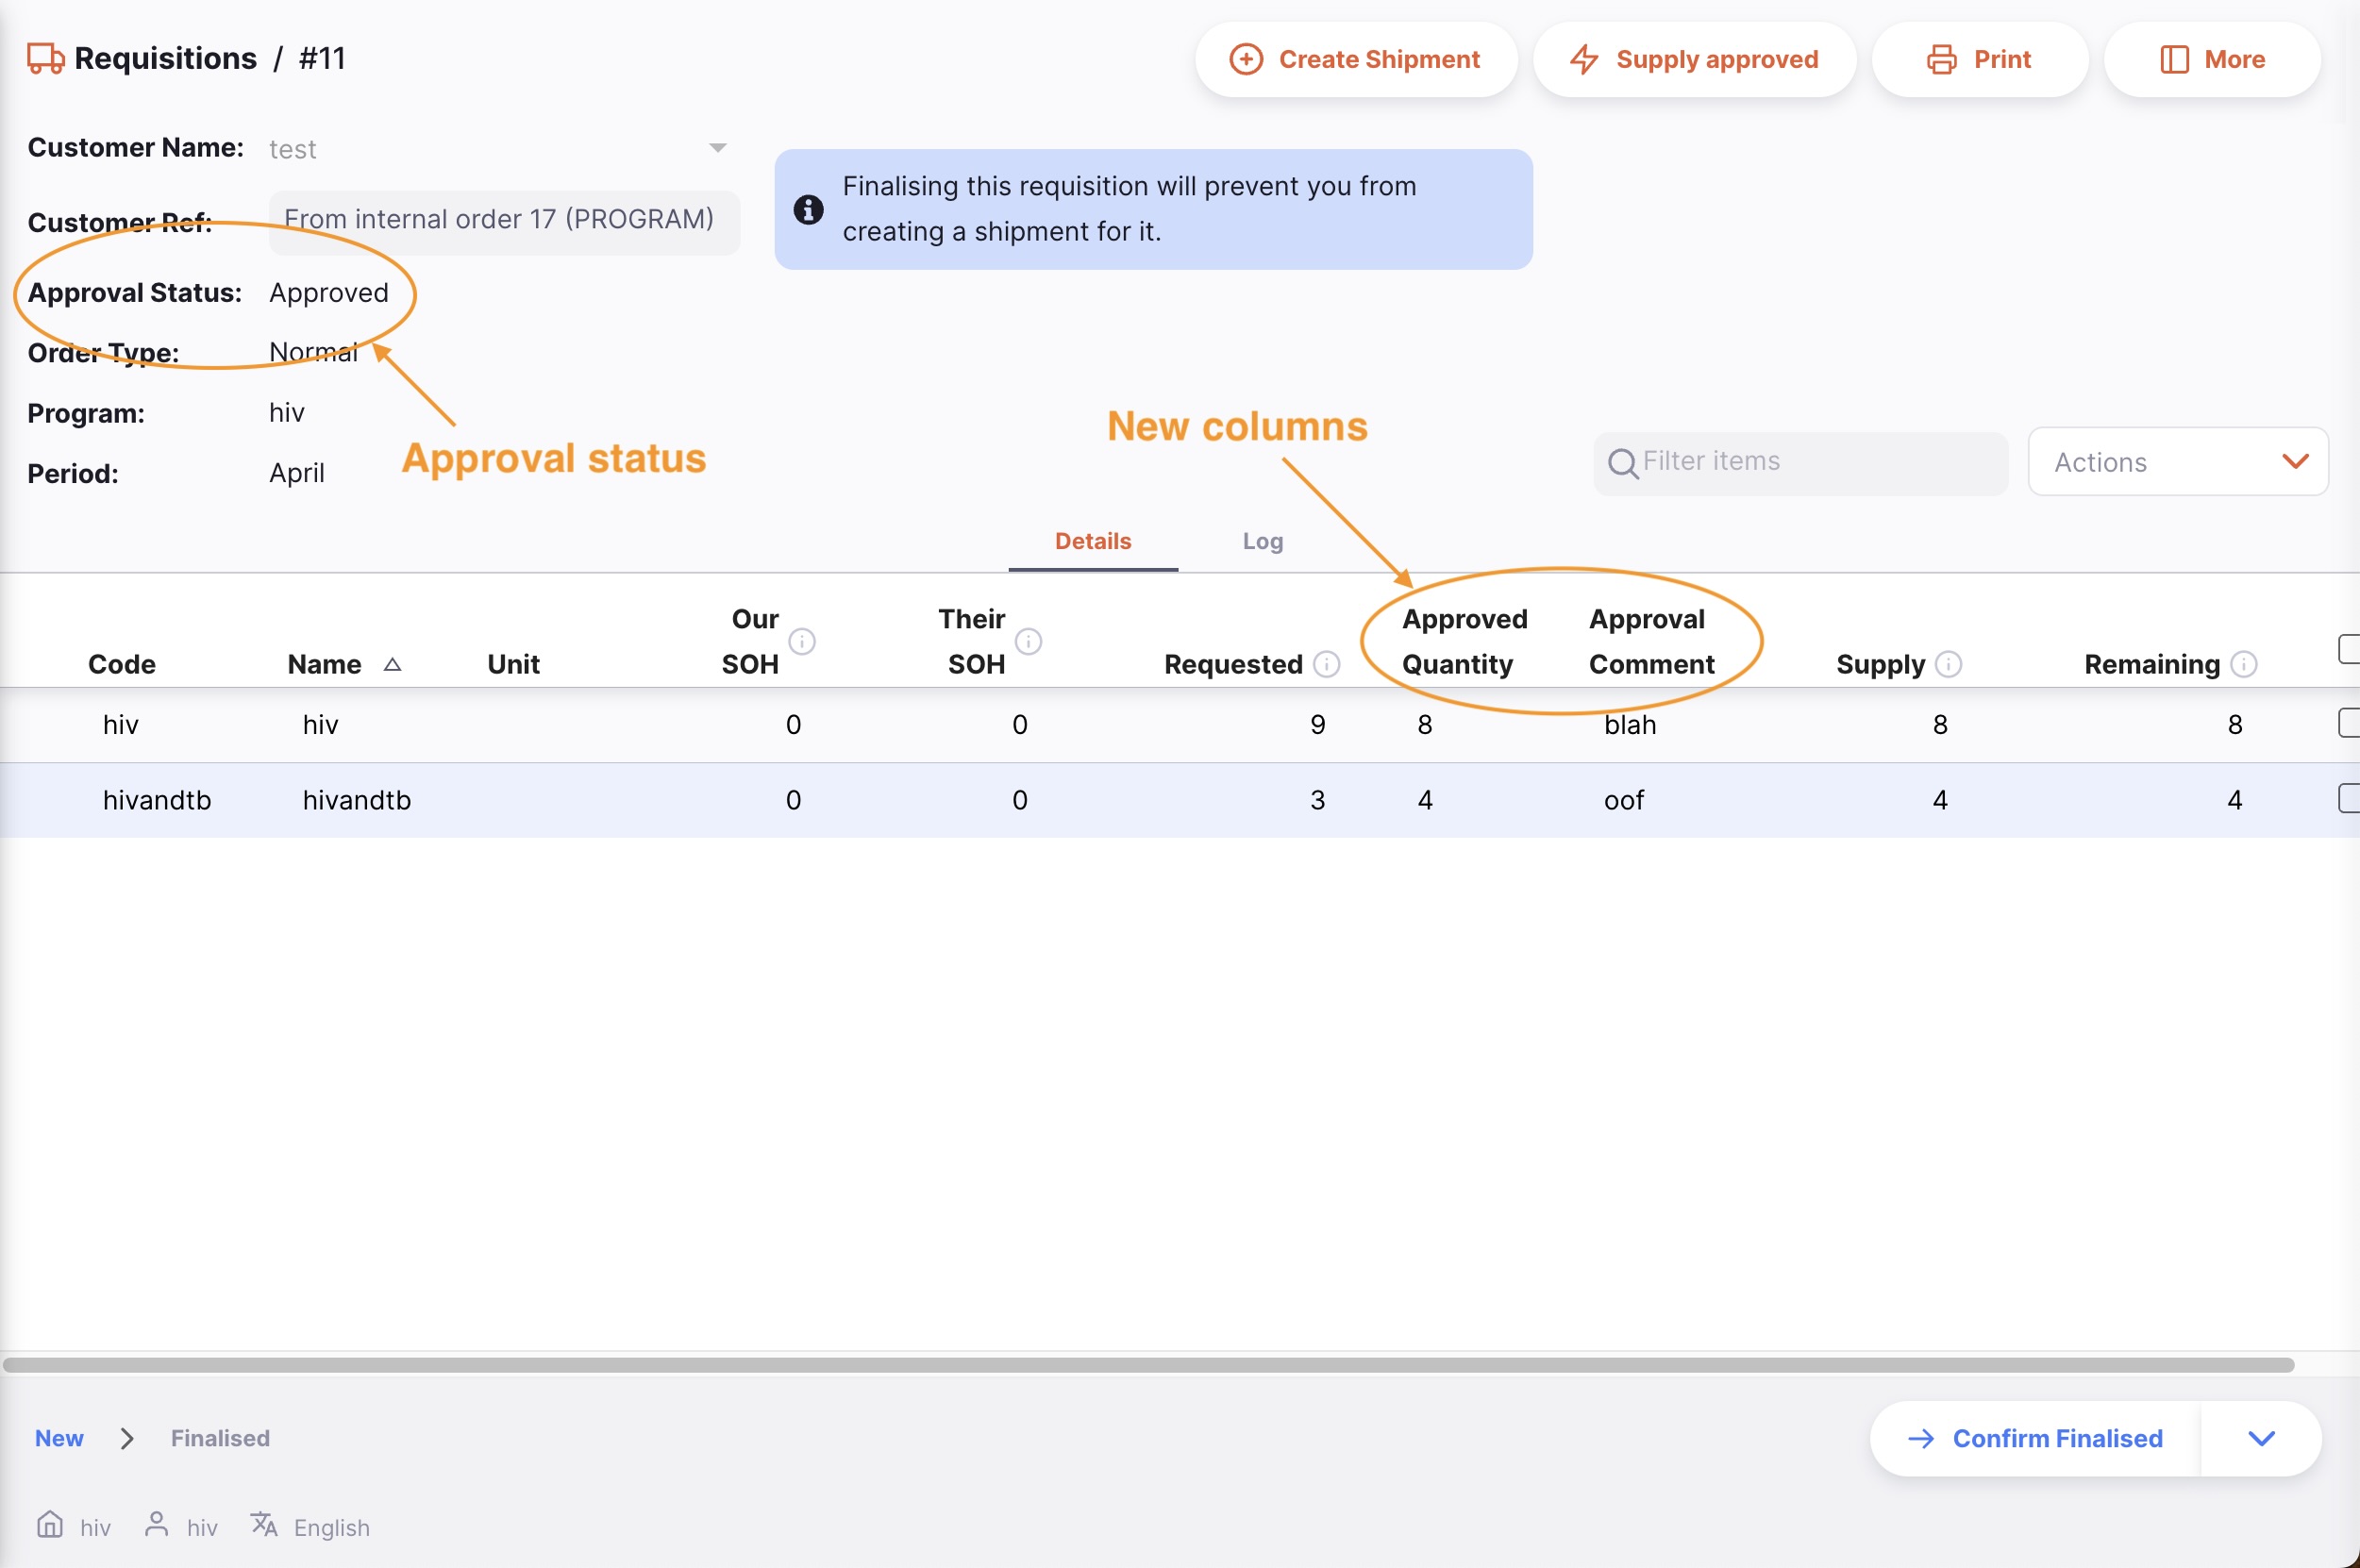The image size is (2360, 1568).
Task: Click the horizontal scrollbar
Action: [x=1147, y=1365]
